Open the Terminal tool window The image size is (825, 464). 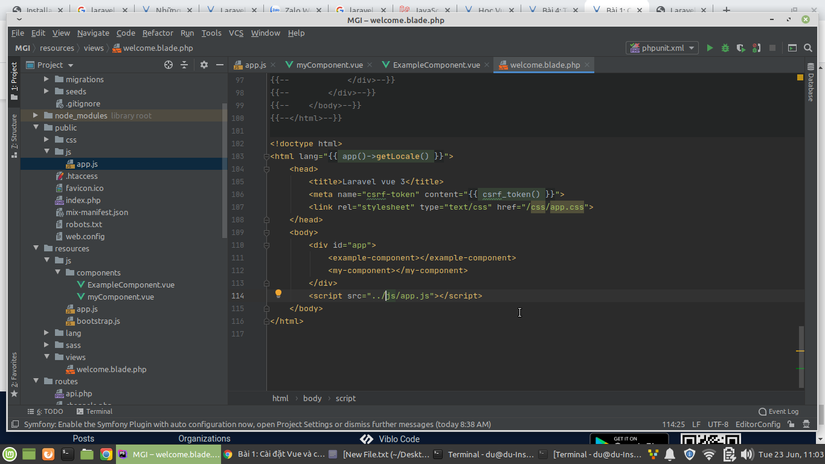click(94, 411)
